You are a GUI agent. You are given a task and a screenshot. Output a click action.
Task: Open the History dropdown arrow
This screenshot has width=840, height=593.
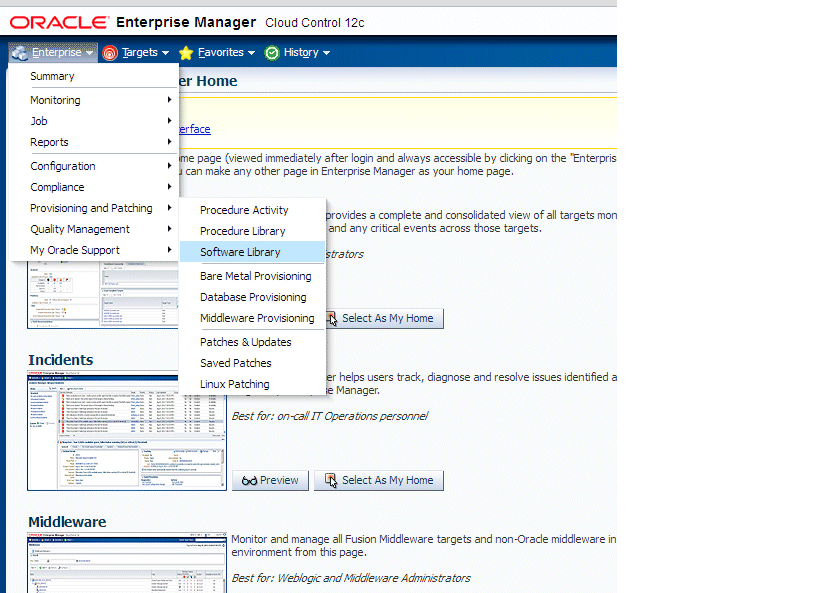(326, 53)
